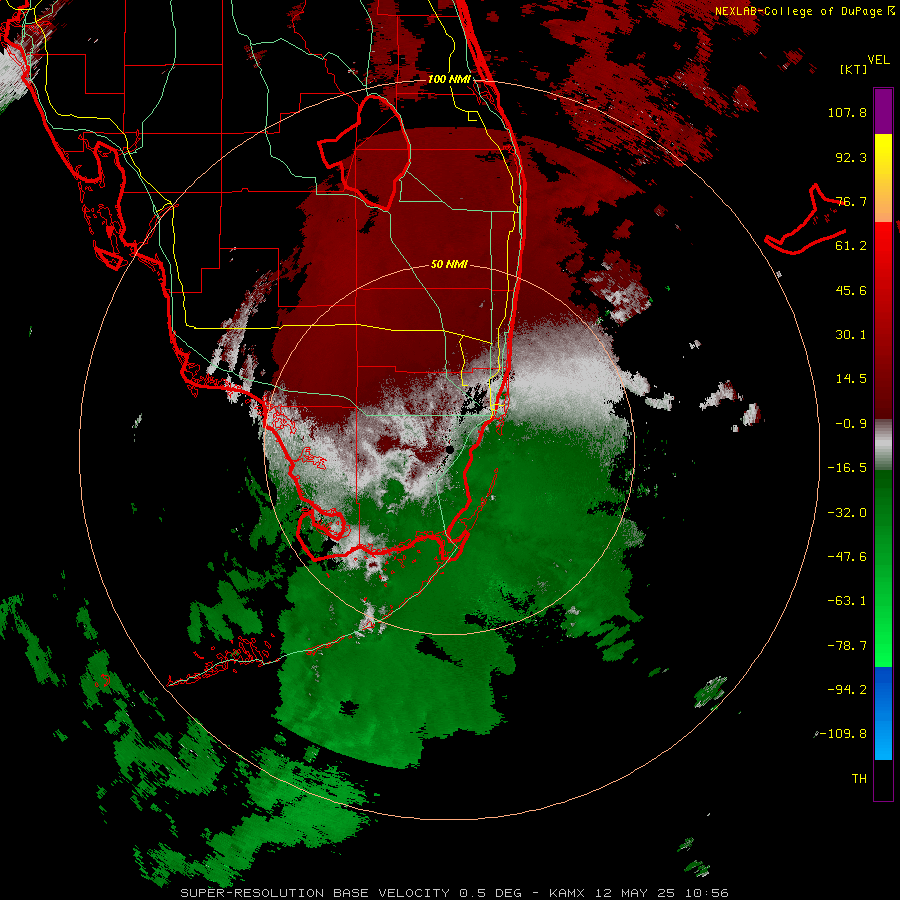Click the -94.2 velocity label

(x=847, y=689)
